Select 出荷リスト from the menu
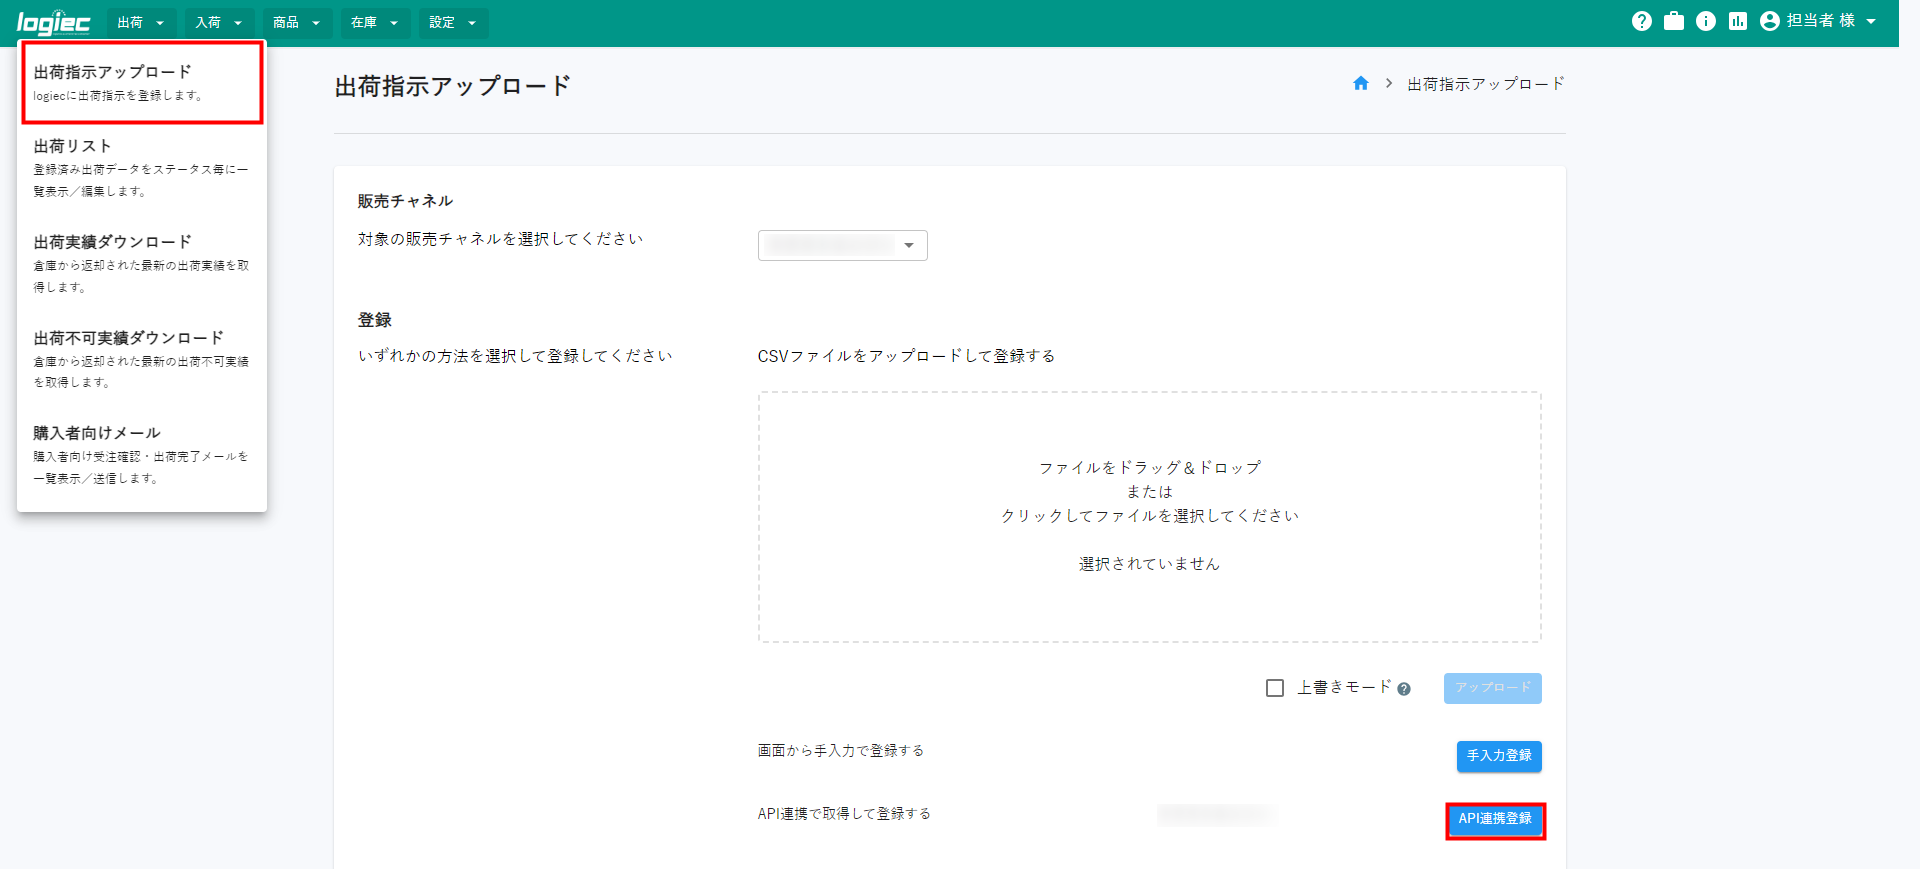 (x=141, y=167)
